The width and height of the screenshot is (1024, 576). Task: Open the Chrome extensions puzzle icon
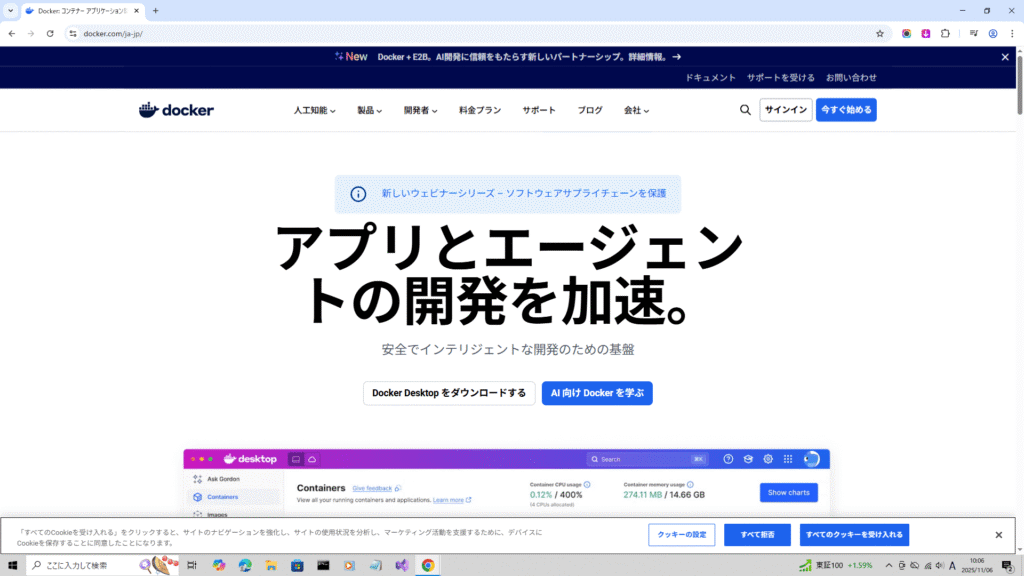pos(945,33)
